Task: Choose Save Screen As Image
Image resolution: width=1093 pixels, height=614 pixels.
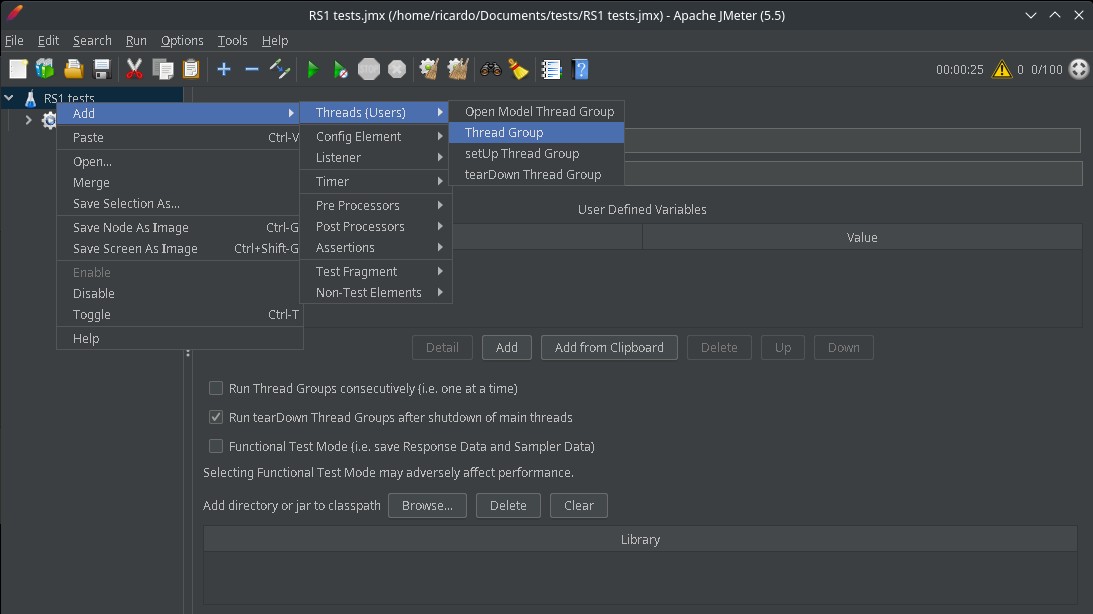Action: tap(180, 249)
